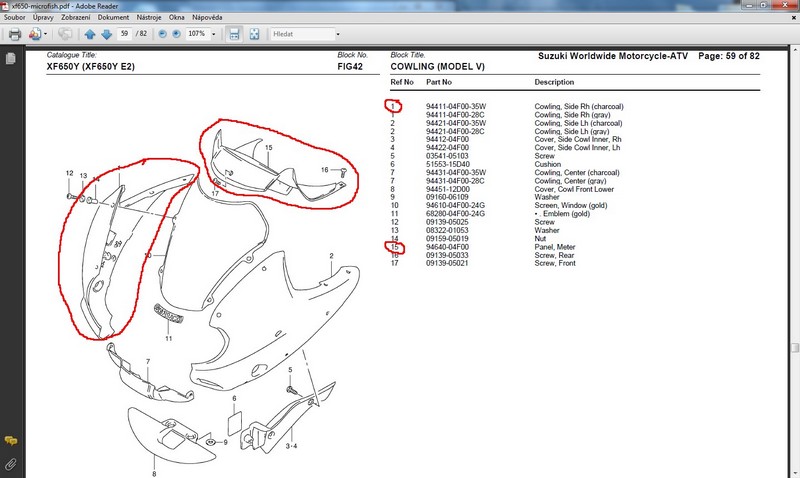
Task: Toggle scrolling fit-width page mode icon
Action: point(234,34)
